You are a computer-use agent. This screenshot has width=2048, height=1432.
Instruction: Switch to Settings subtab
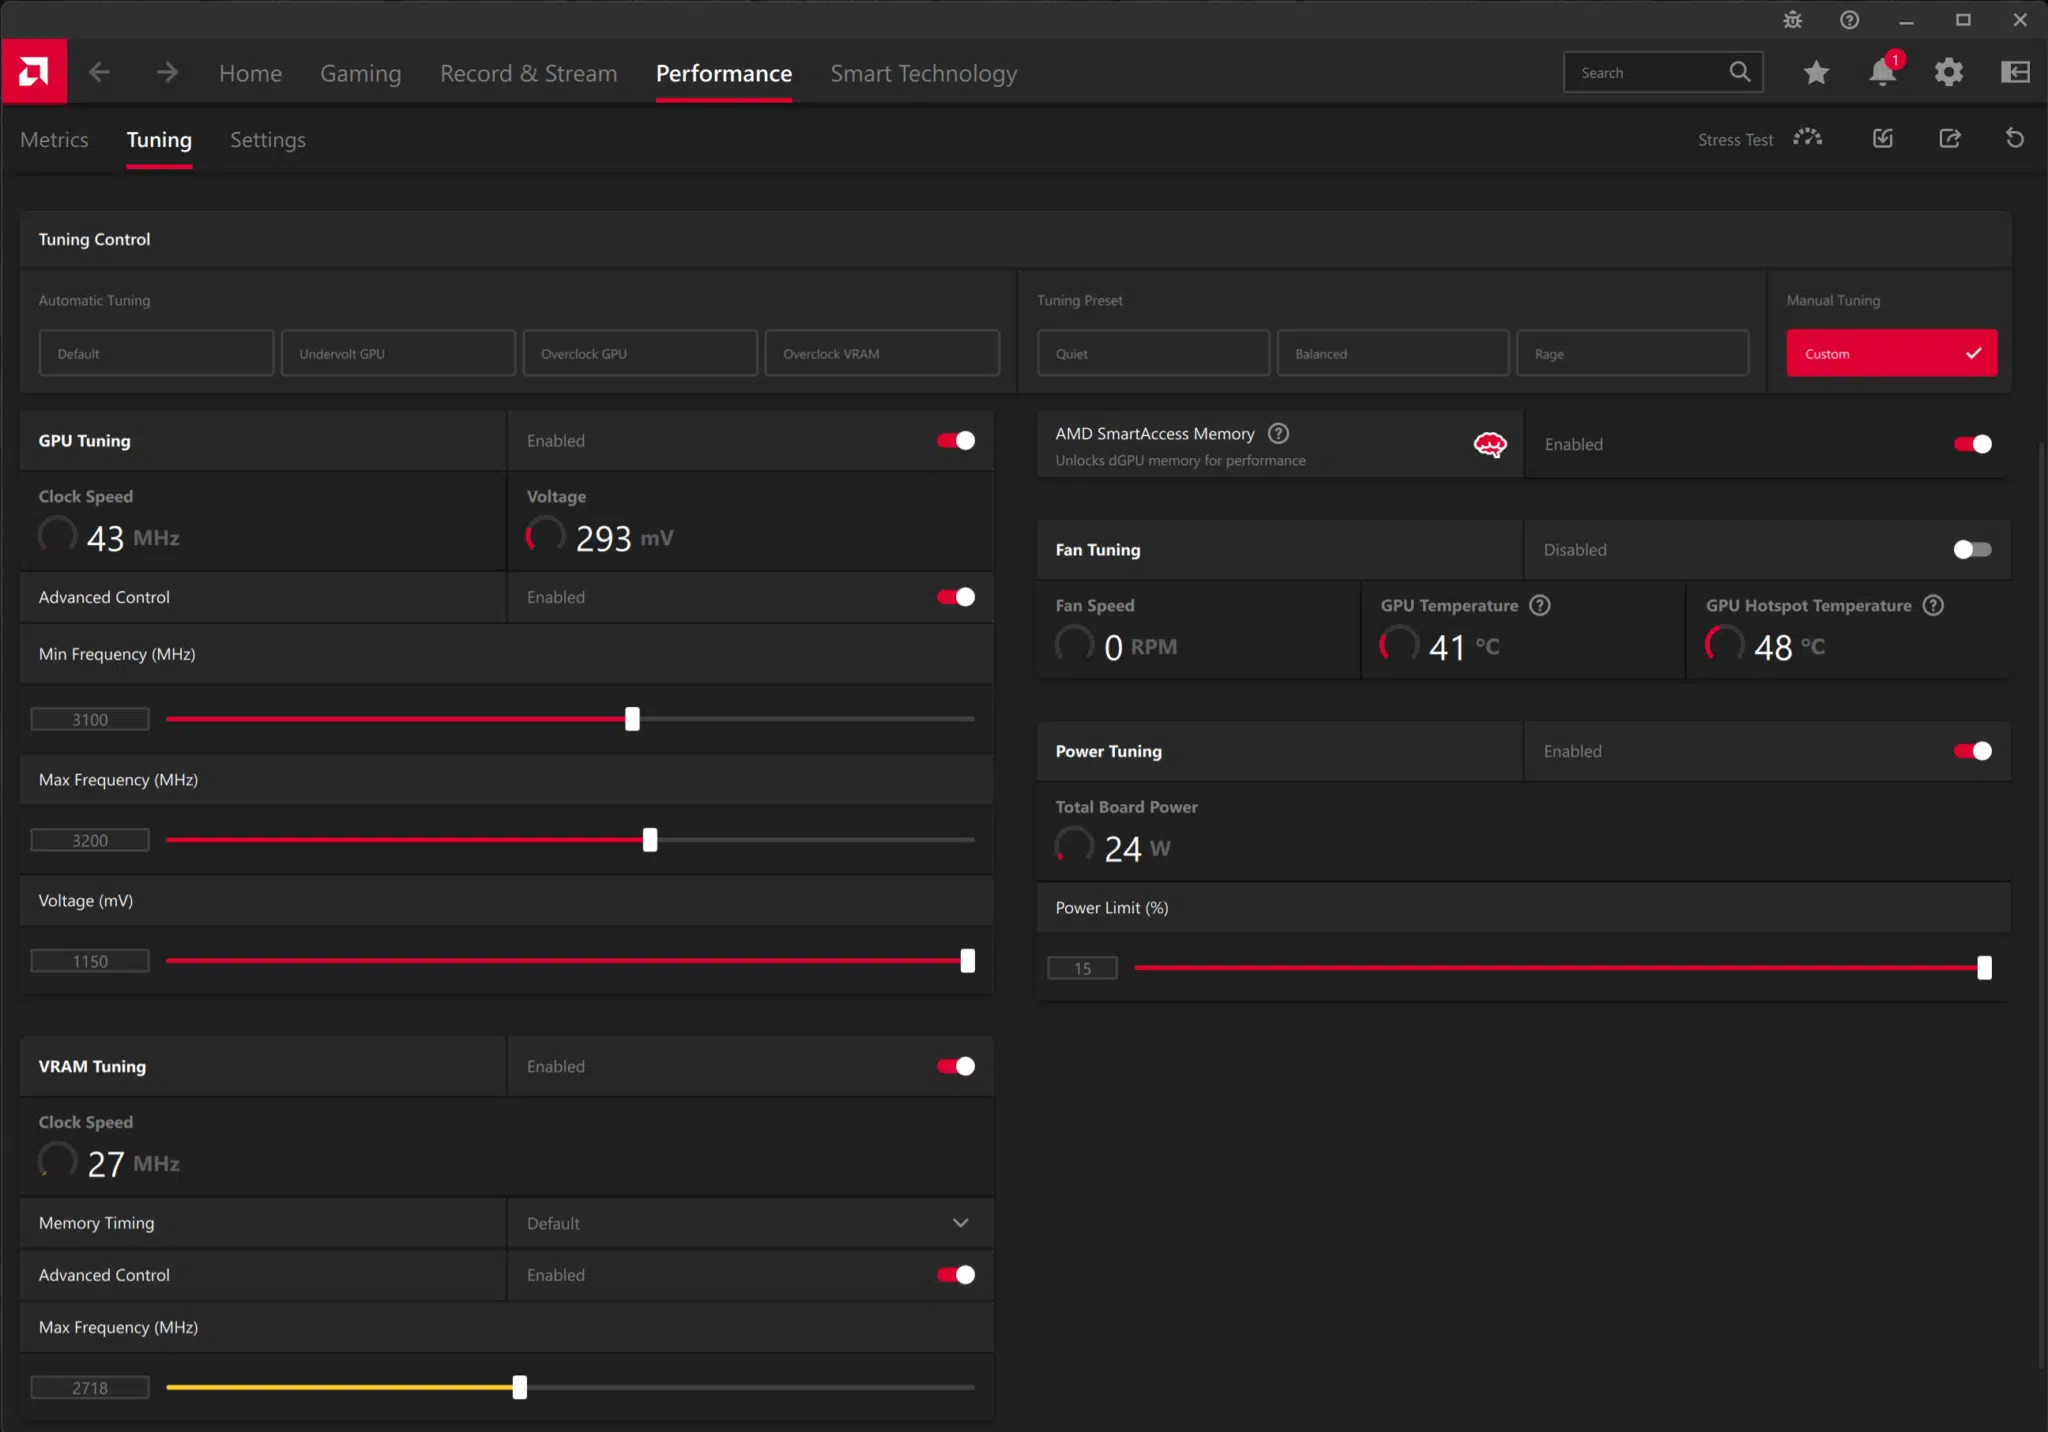[x=268, y=140]
